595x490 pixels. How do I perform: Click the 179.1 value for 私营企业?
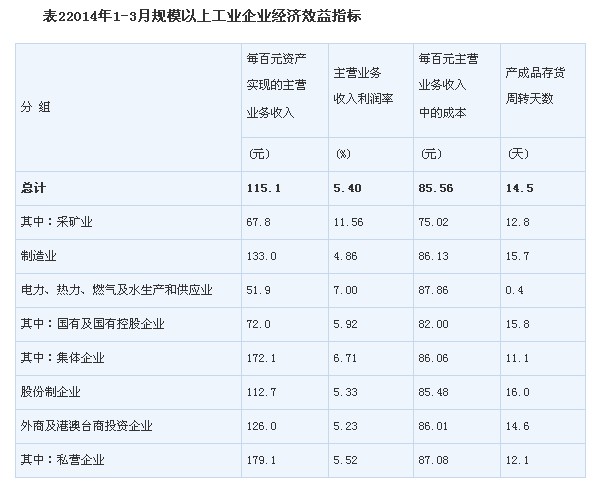(261, 460)
